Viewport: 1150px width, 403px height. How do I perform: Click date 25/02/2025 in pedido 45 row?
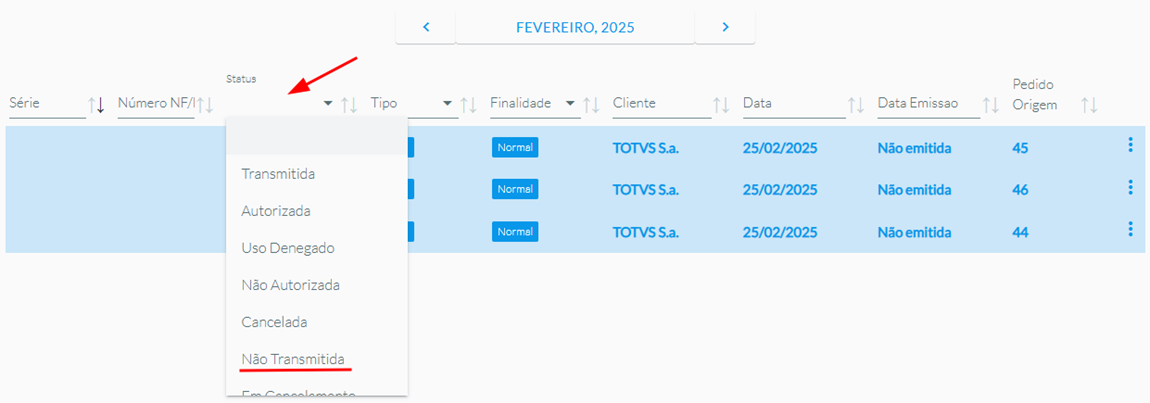coord(780,148)
